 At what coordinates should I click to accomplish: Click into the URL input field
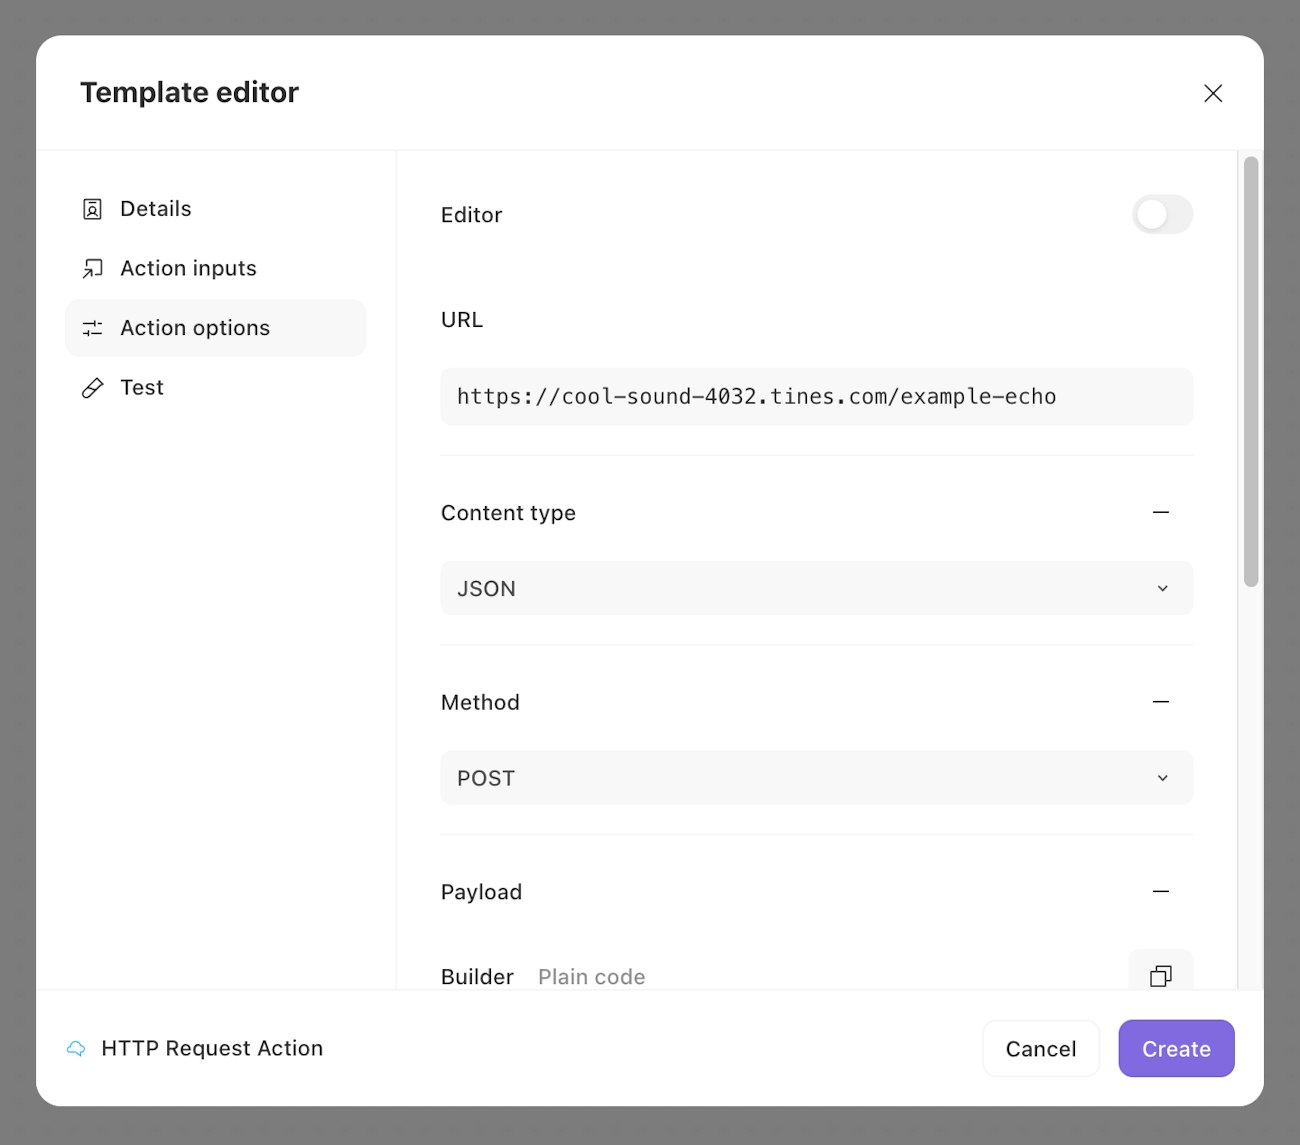[816, 397]
